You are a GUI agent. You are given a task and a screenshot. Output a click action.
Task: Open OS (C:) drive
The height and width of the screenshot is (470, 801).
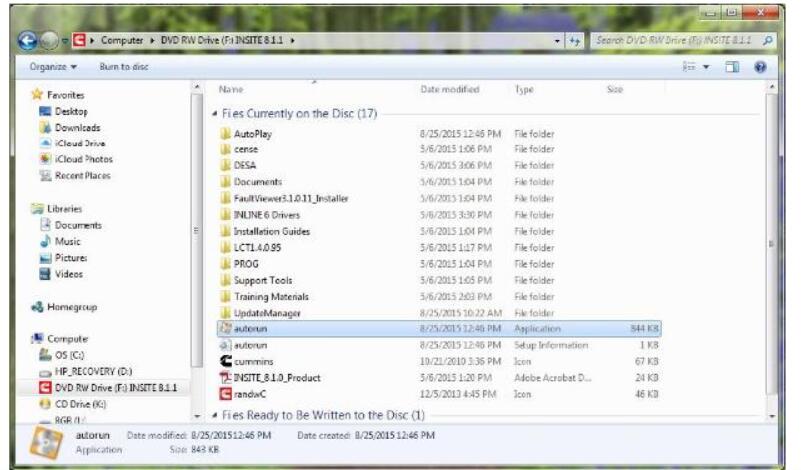[x=69, y=355]
